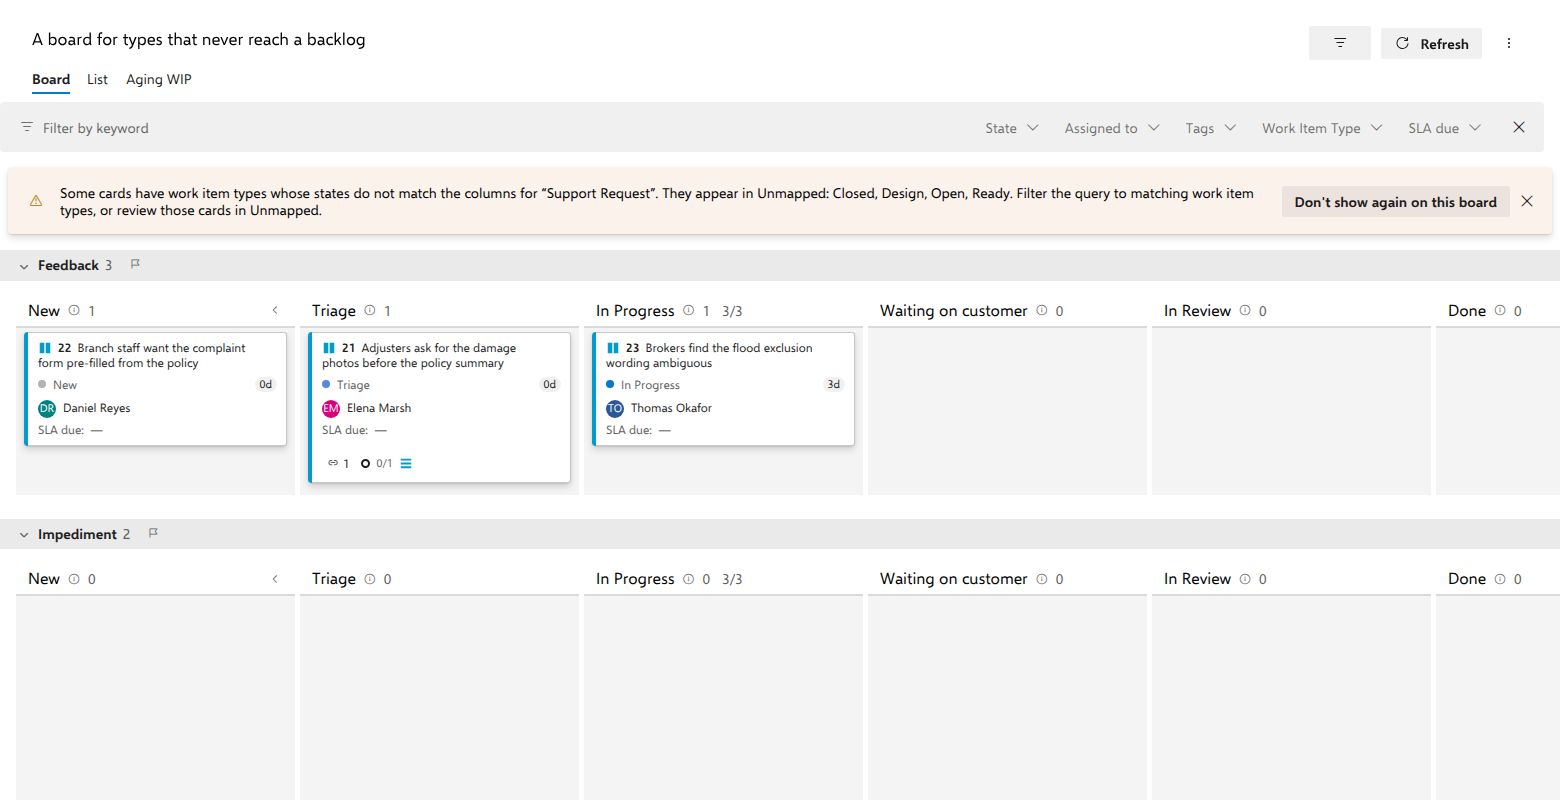Click the warning triangle icon in banner
Screen dimensions: 1560x800
click(36, 201)
